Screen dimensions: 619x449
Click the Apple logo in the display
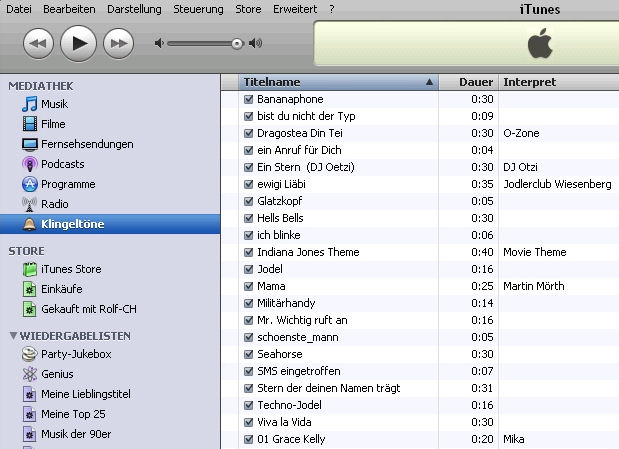(x=540, y=43)
